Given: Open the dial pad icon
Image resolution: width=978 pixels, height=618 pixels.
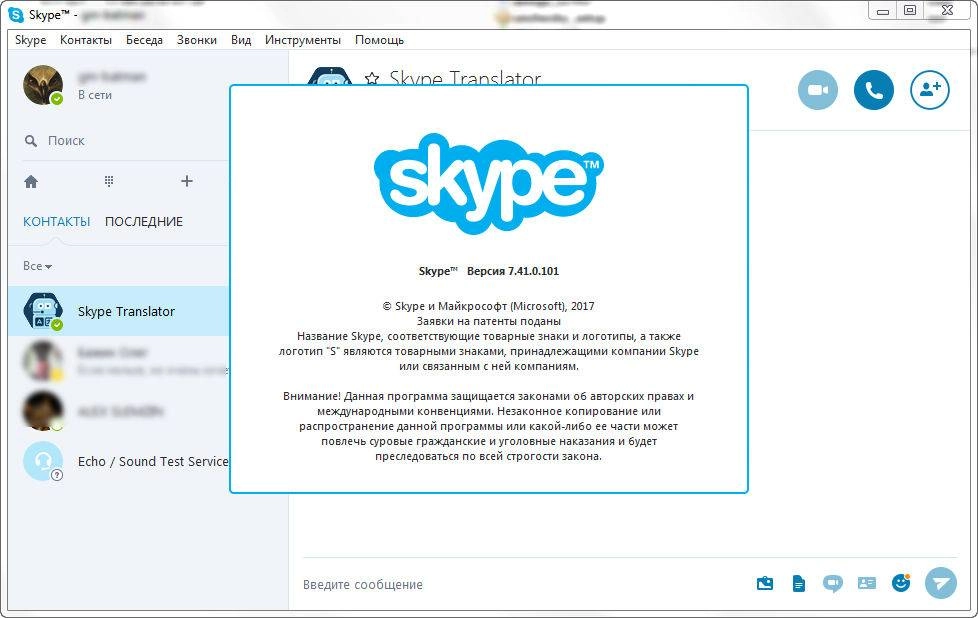Looking at the screenshot, I should tap(109, 181).
